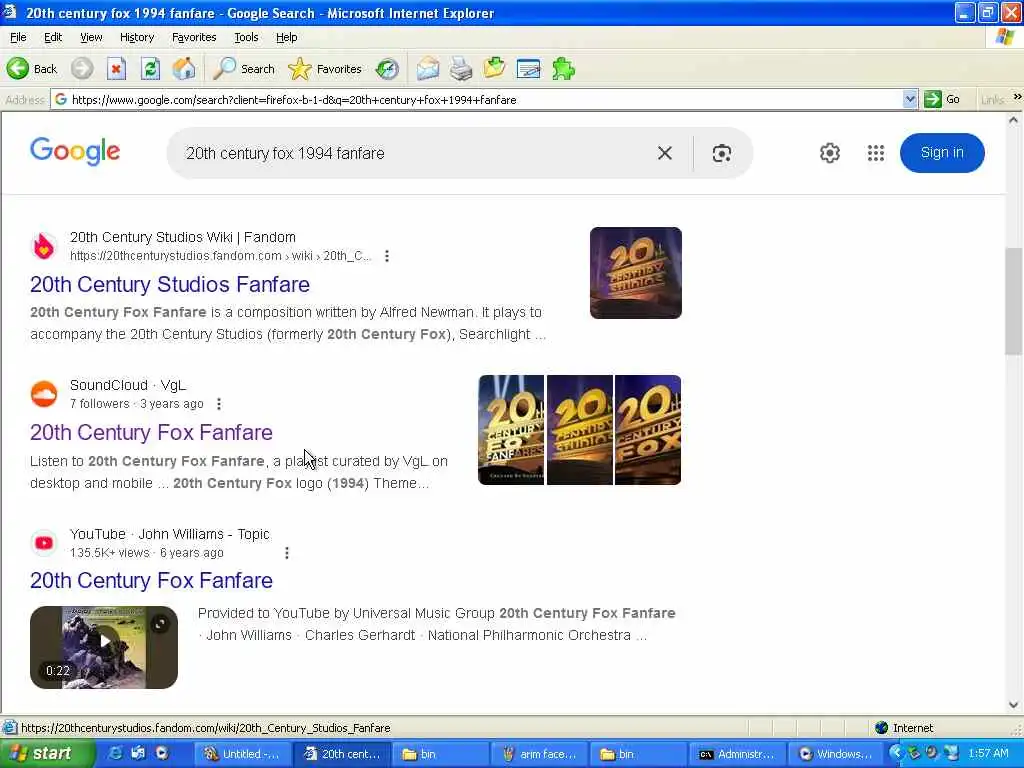Viewport: 1024px width, 768px height.
Task: Open the Edit menu
Action: pyautogui.click(x=53, y=37)
